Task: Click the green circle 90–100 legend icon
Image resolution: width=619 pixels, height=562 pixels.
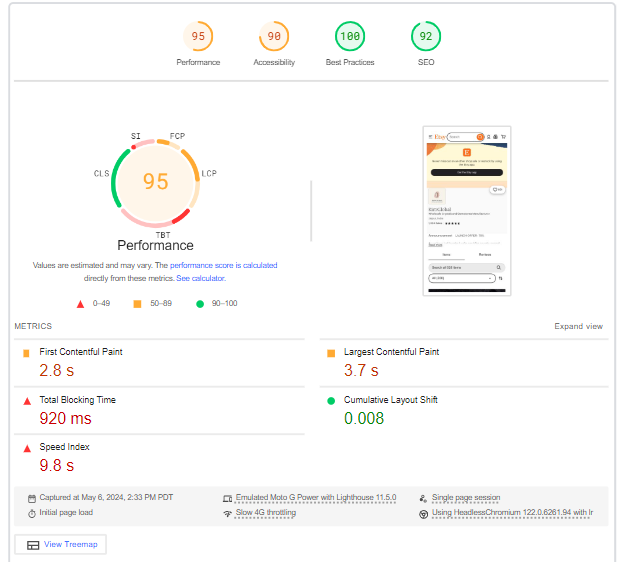Action: (x=200, y=304)
